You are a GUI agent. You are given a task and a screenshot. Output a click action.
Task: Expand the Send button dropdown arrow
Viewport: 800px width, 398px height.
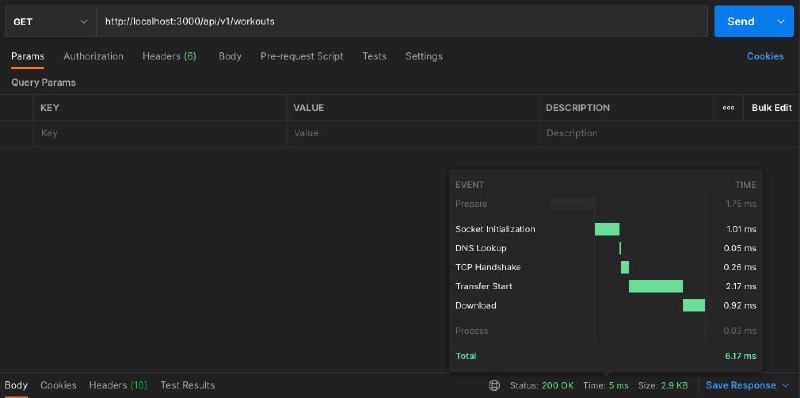tap(780, 21)
